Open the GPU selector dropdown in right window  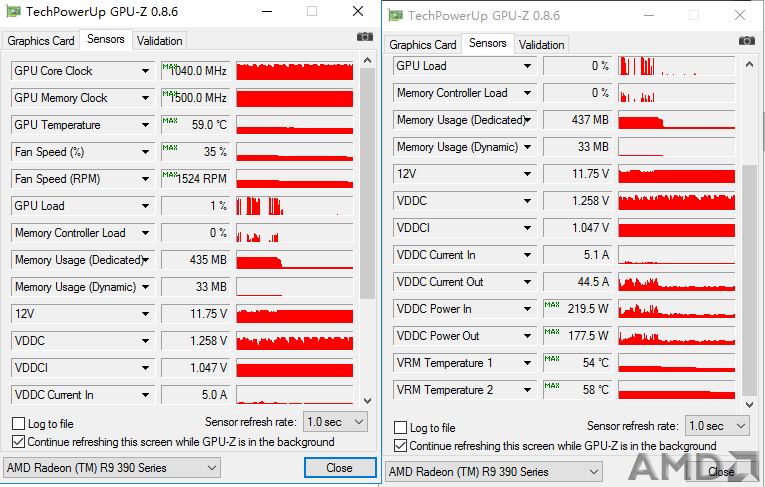click(x=494, y=471)
